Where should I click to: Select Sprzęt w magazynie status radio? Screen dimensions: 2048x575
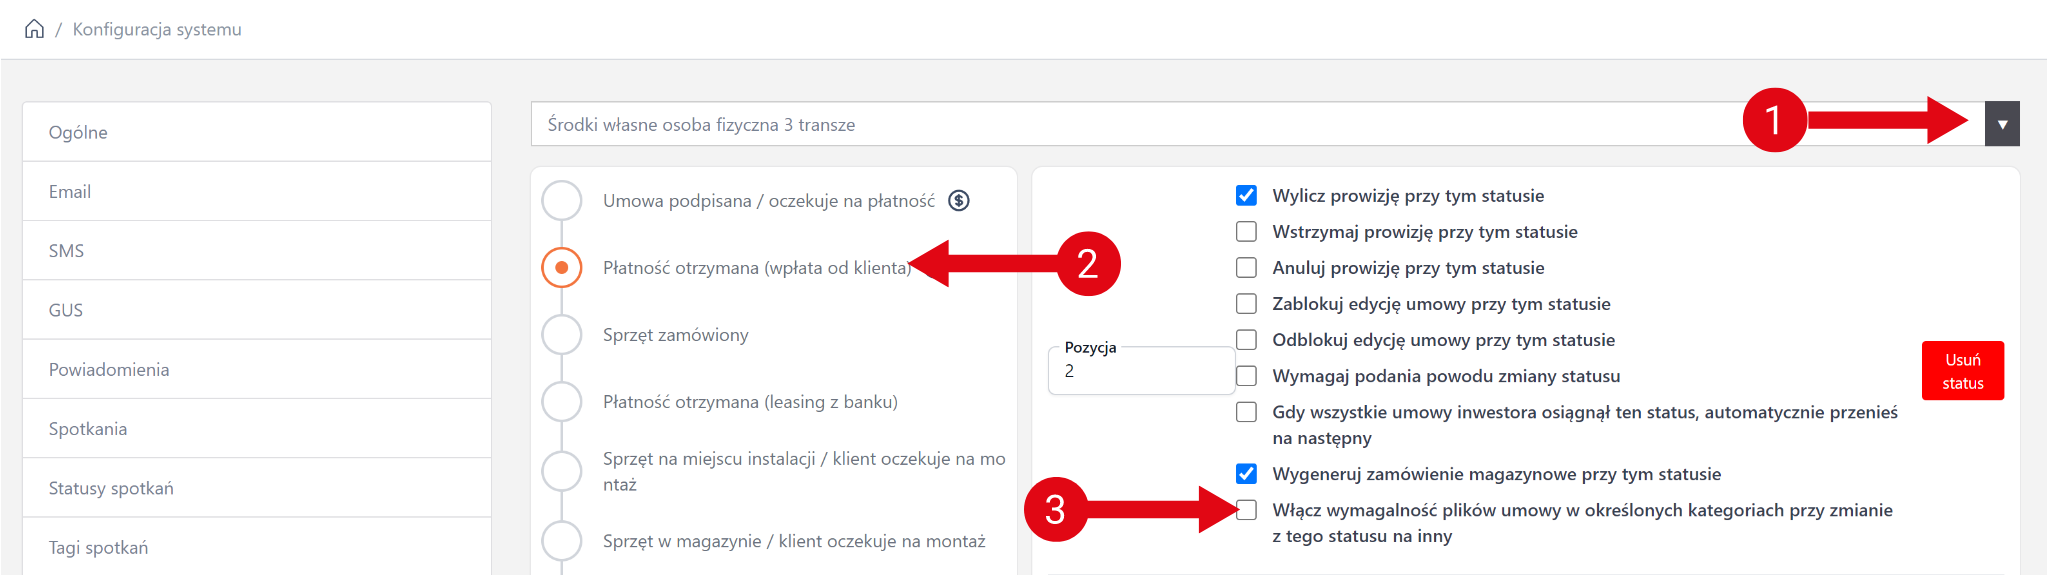pyautogui.click(x=562, y=541)
